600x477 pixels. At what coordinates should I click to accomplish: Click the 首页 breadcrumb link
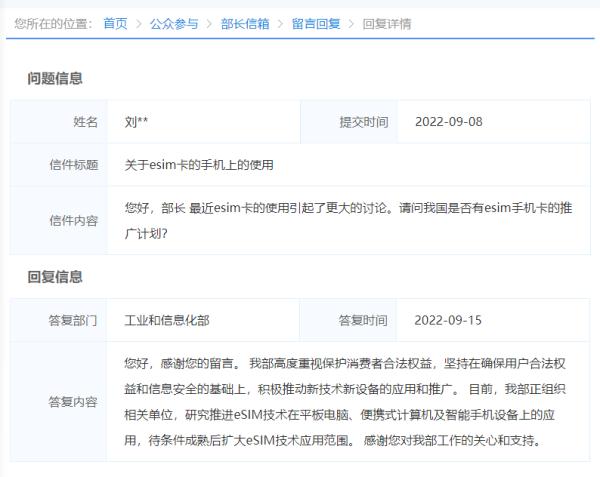pyautogui.click(x=115, y=23)
